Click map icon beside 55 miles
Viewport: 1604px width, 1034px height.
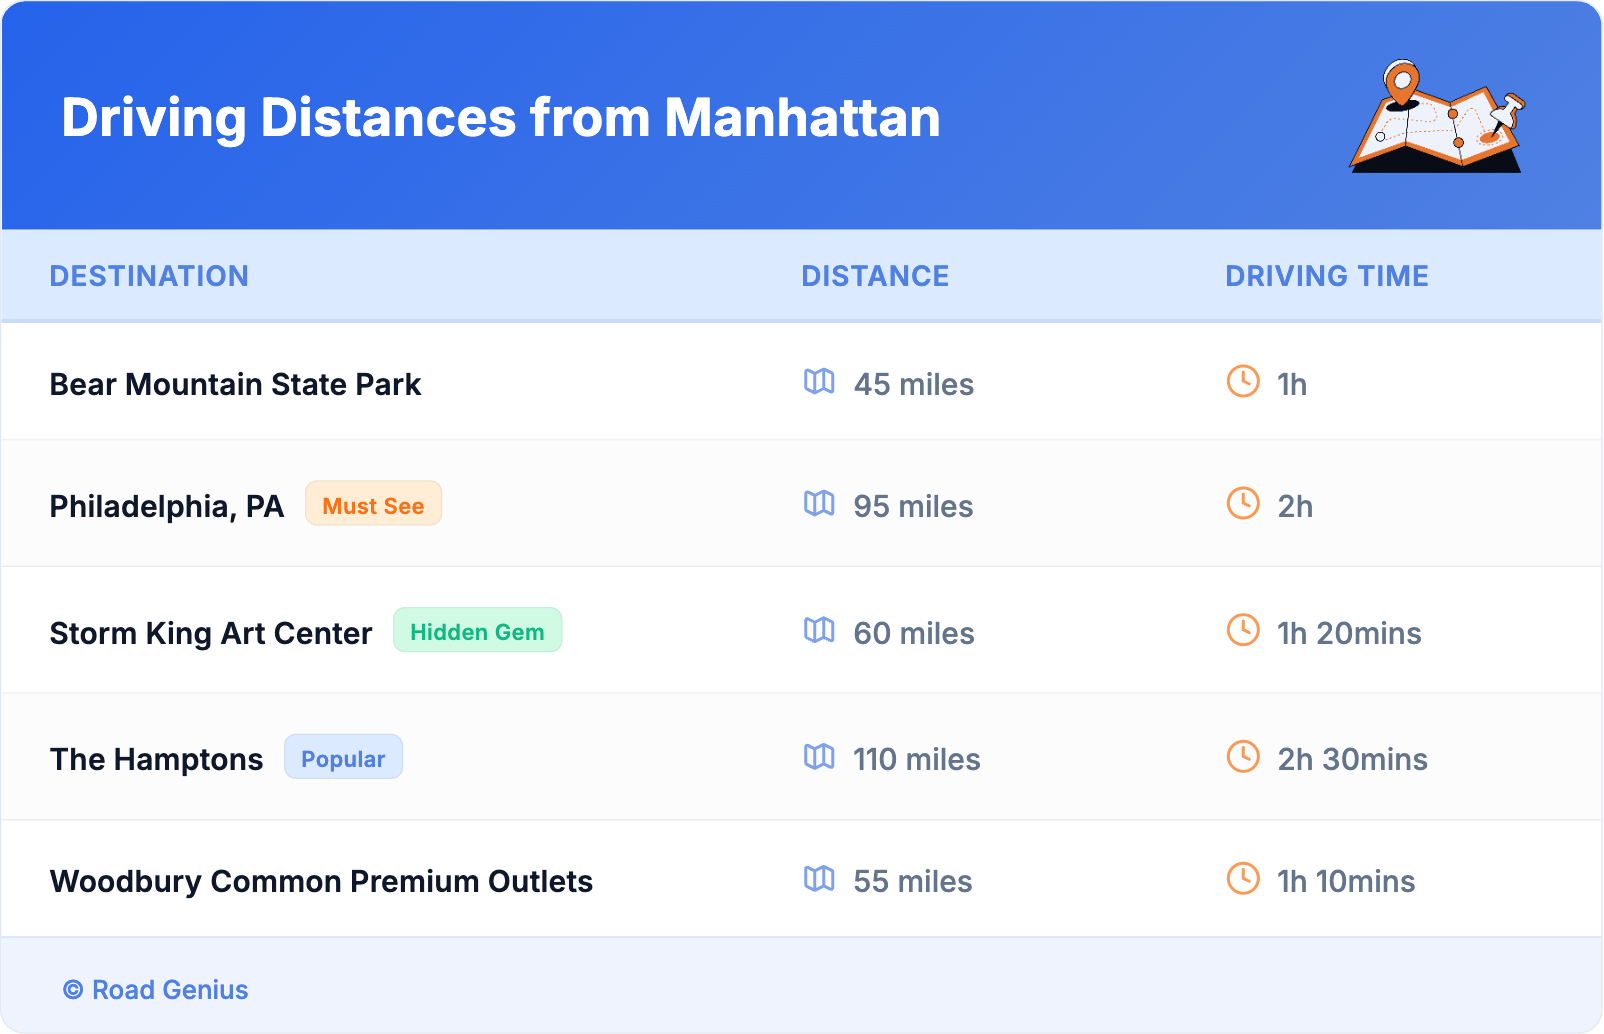(x=819, y=878)
